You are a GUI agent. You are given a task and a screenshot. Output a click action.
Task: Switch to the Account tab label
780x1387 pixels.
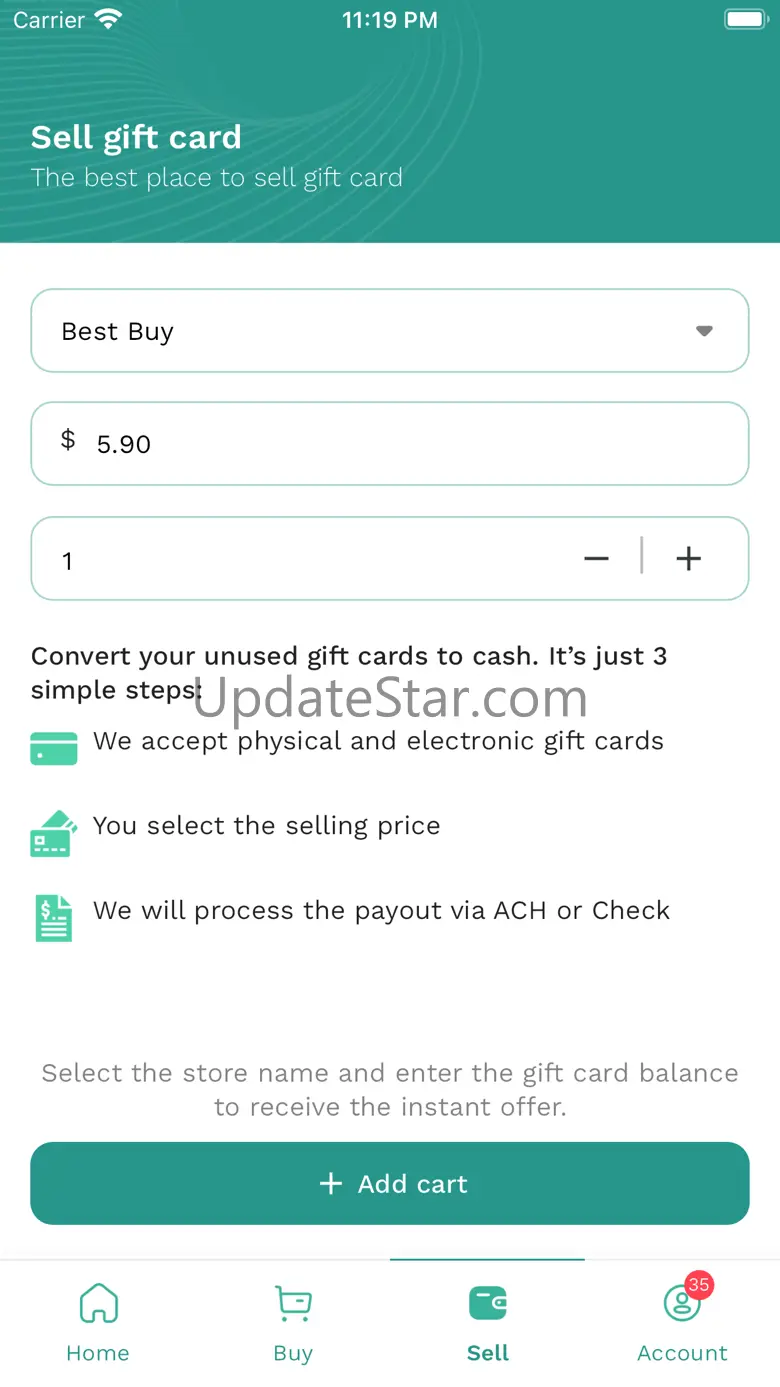click(x=682, y=1353)
